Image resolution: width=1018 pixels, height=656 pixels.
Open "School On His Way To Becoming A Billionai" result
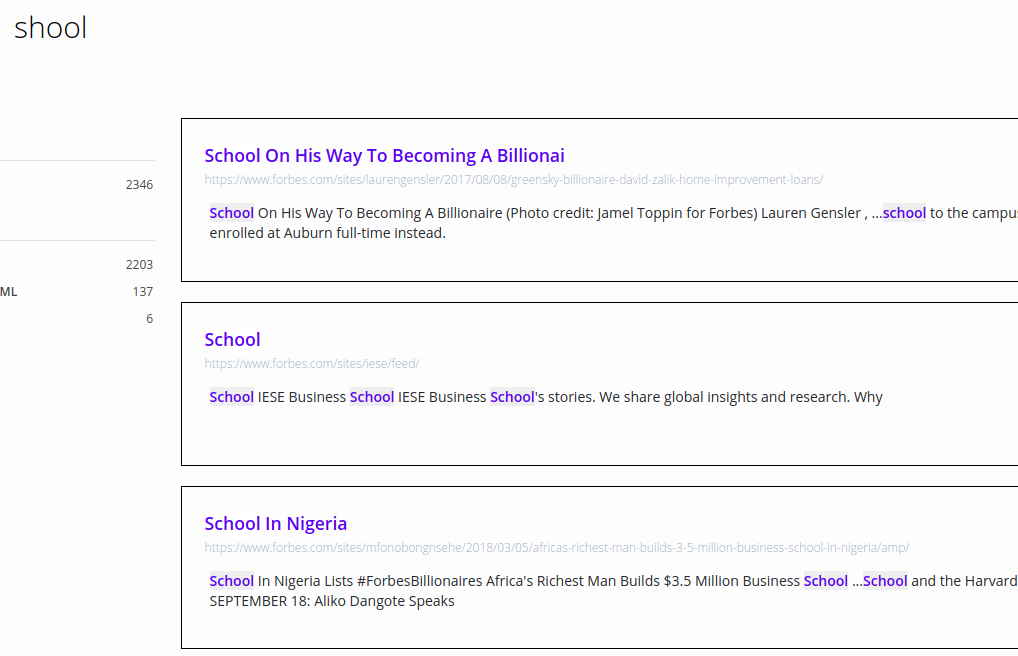click(x=384, y=155)
